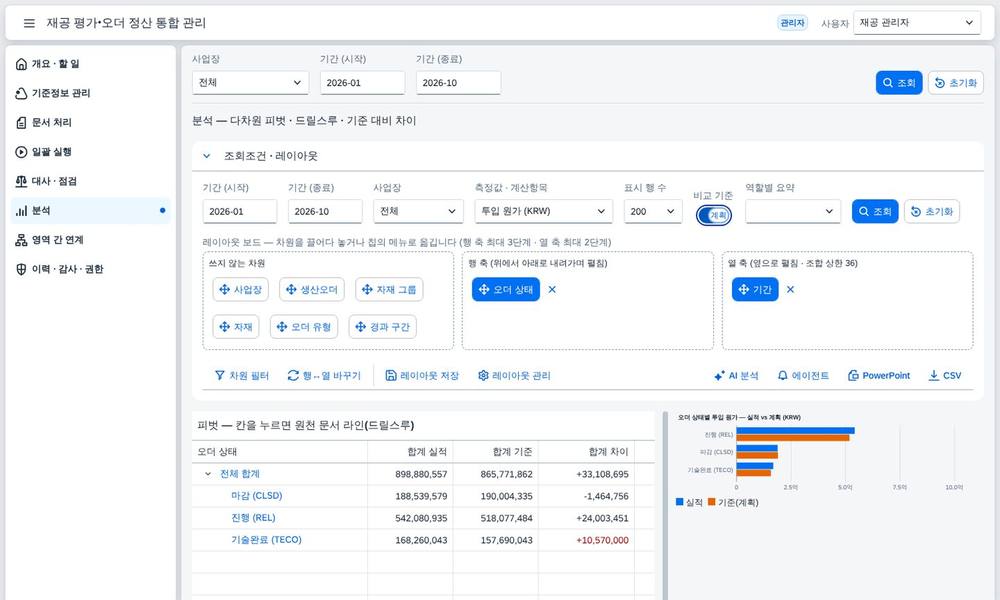Select the 사업장 dimension chip
This screenshot has height=600, width=1000.
coord(240,289)
